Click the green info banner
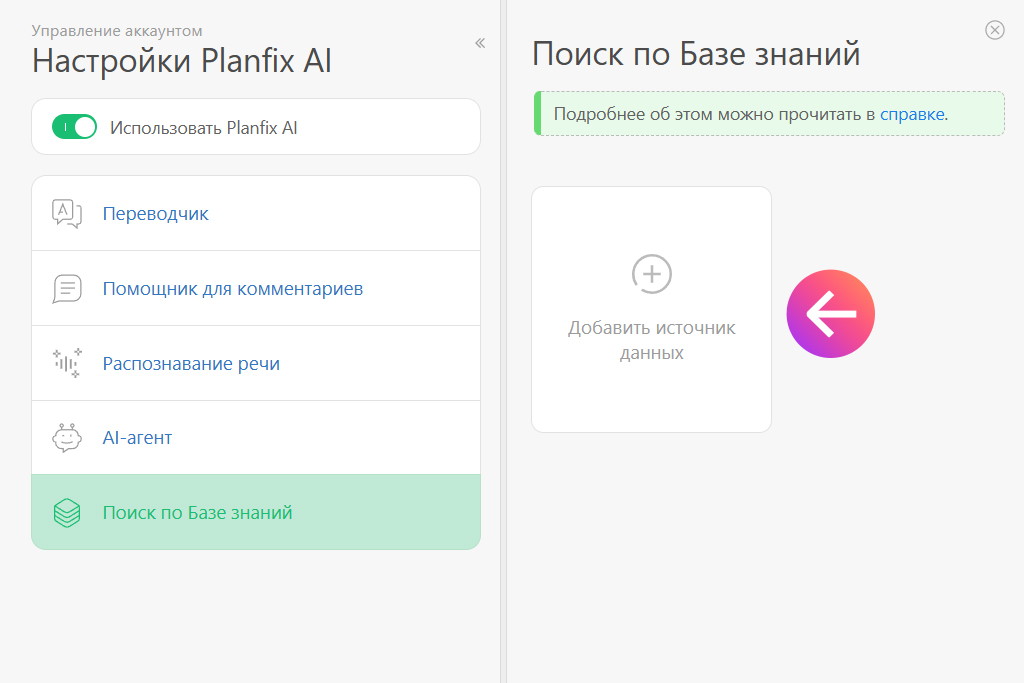 700,114
